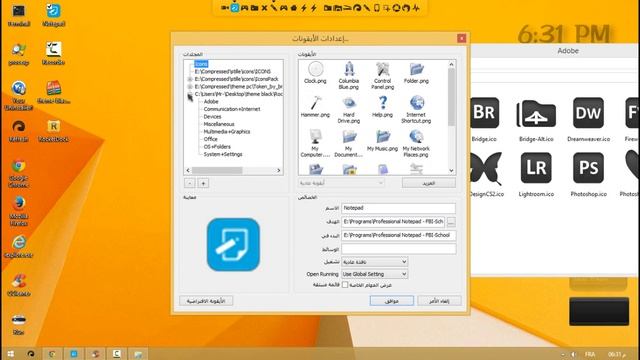640x360 pixels.
Task: Pick the Folder.png icon
Action: tap(416, 72)
